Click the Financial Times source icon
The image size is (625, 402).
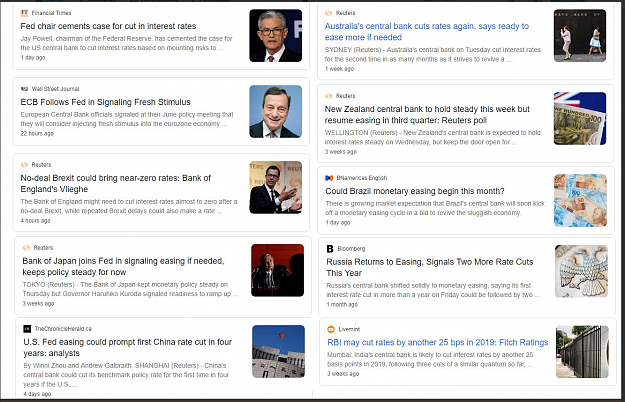24,13
